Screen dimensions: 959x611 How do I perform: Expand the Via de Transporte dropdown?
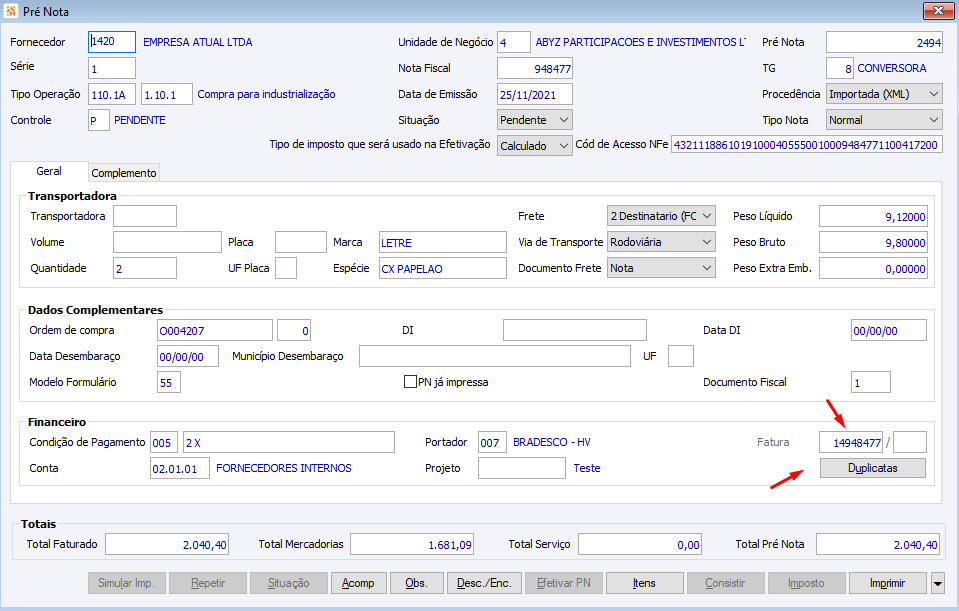[x=661, y=242]
